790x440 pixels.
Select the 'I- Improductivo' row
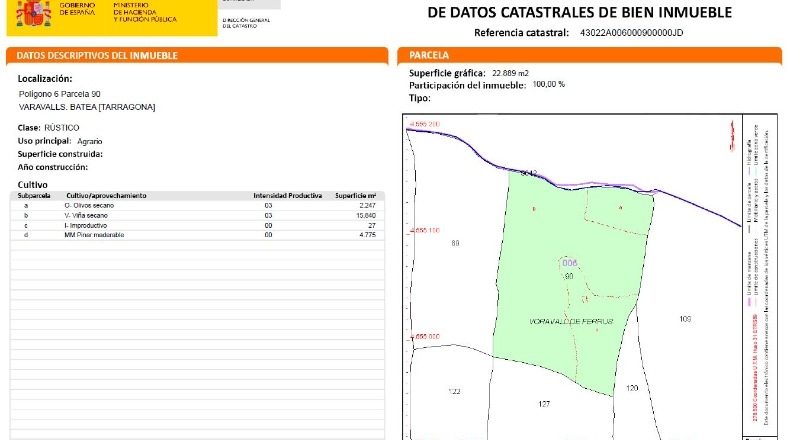click(197, 226)
